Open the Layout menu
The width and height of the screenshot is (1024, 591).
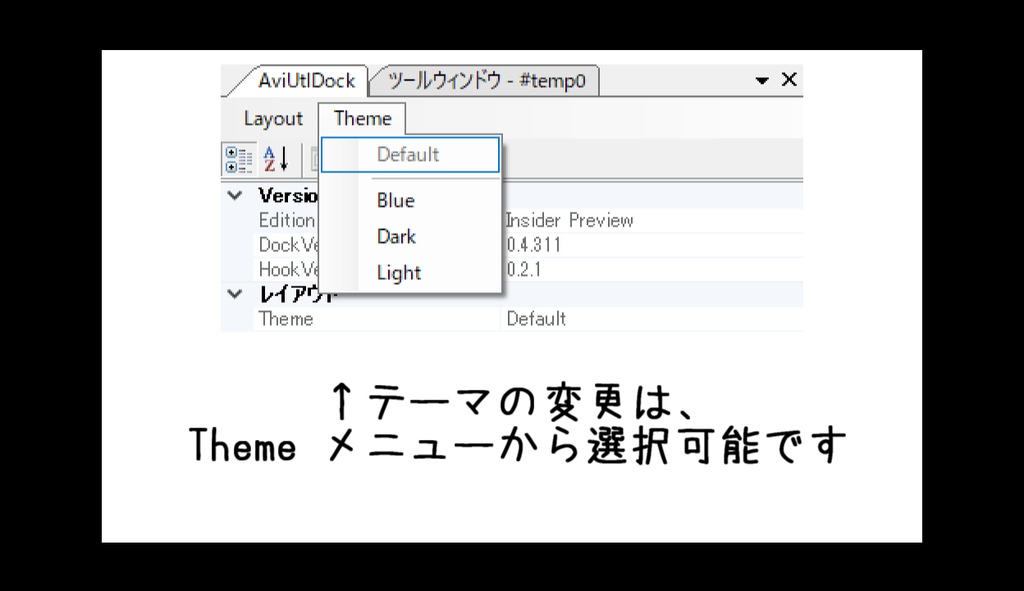tap(271, 118)
